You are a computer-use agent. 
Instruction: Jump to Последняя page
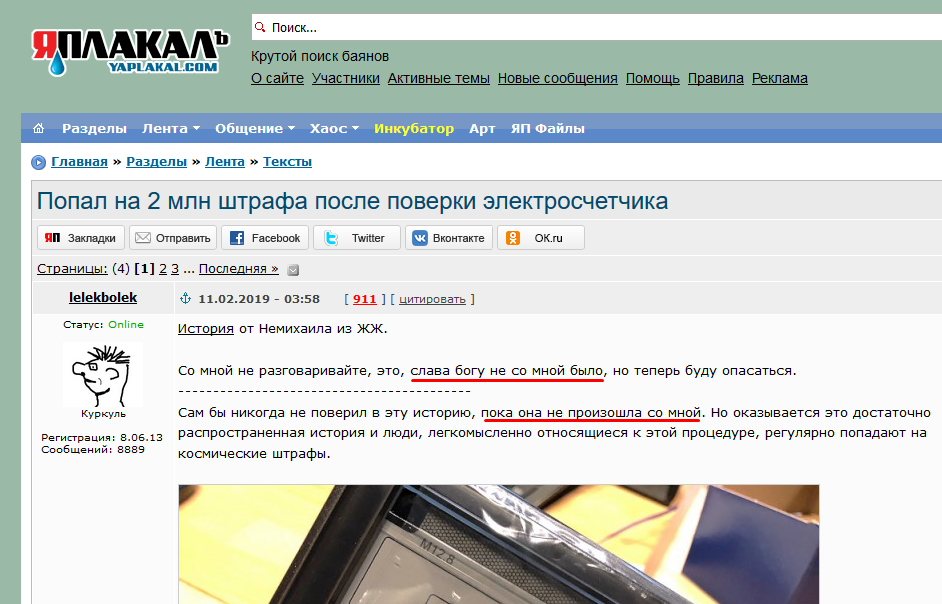(x=239, y=269)
